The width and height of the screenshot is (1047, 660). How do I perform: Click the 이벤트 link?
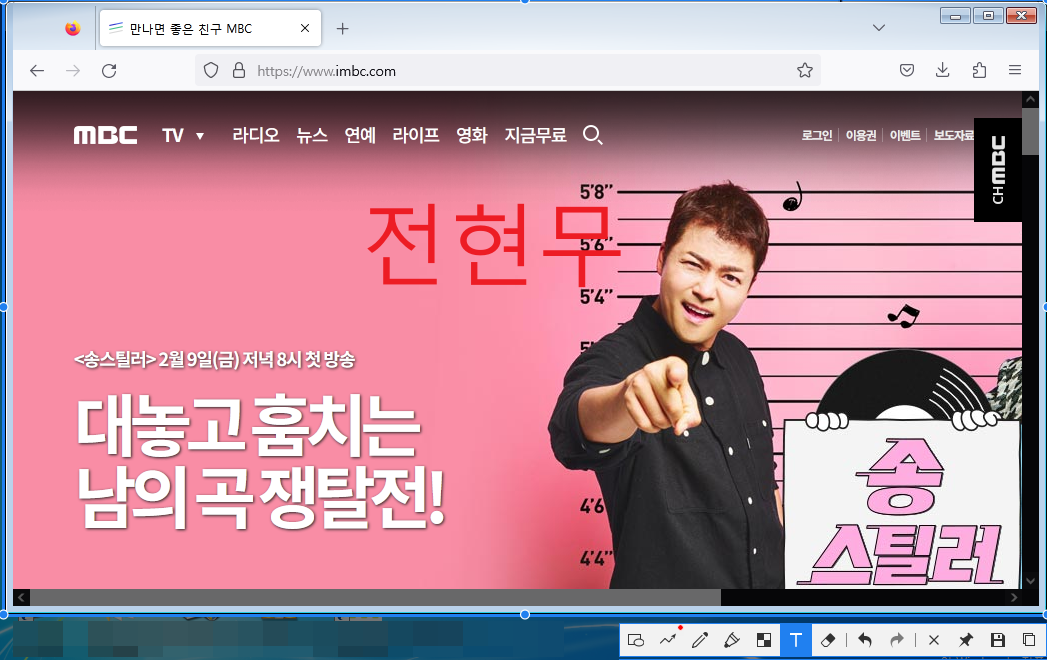click(905, 136)
